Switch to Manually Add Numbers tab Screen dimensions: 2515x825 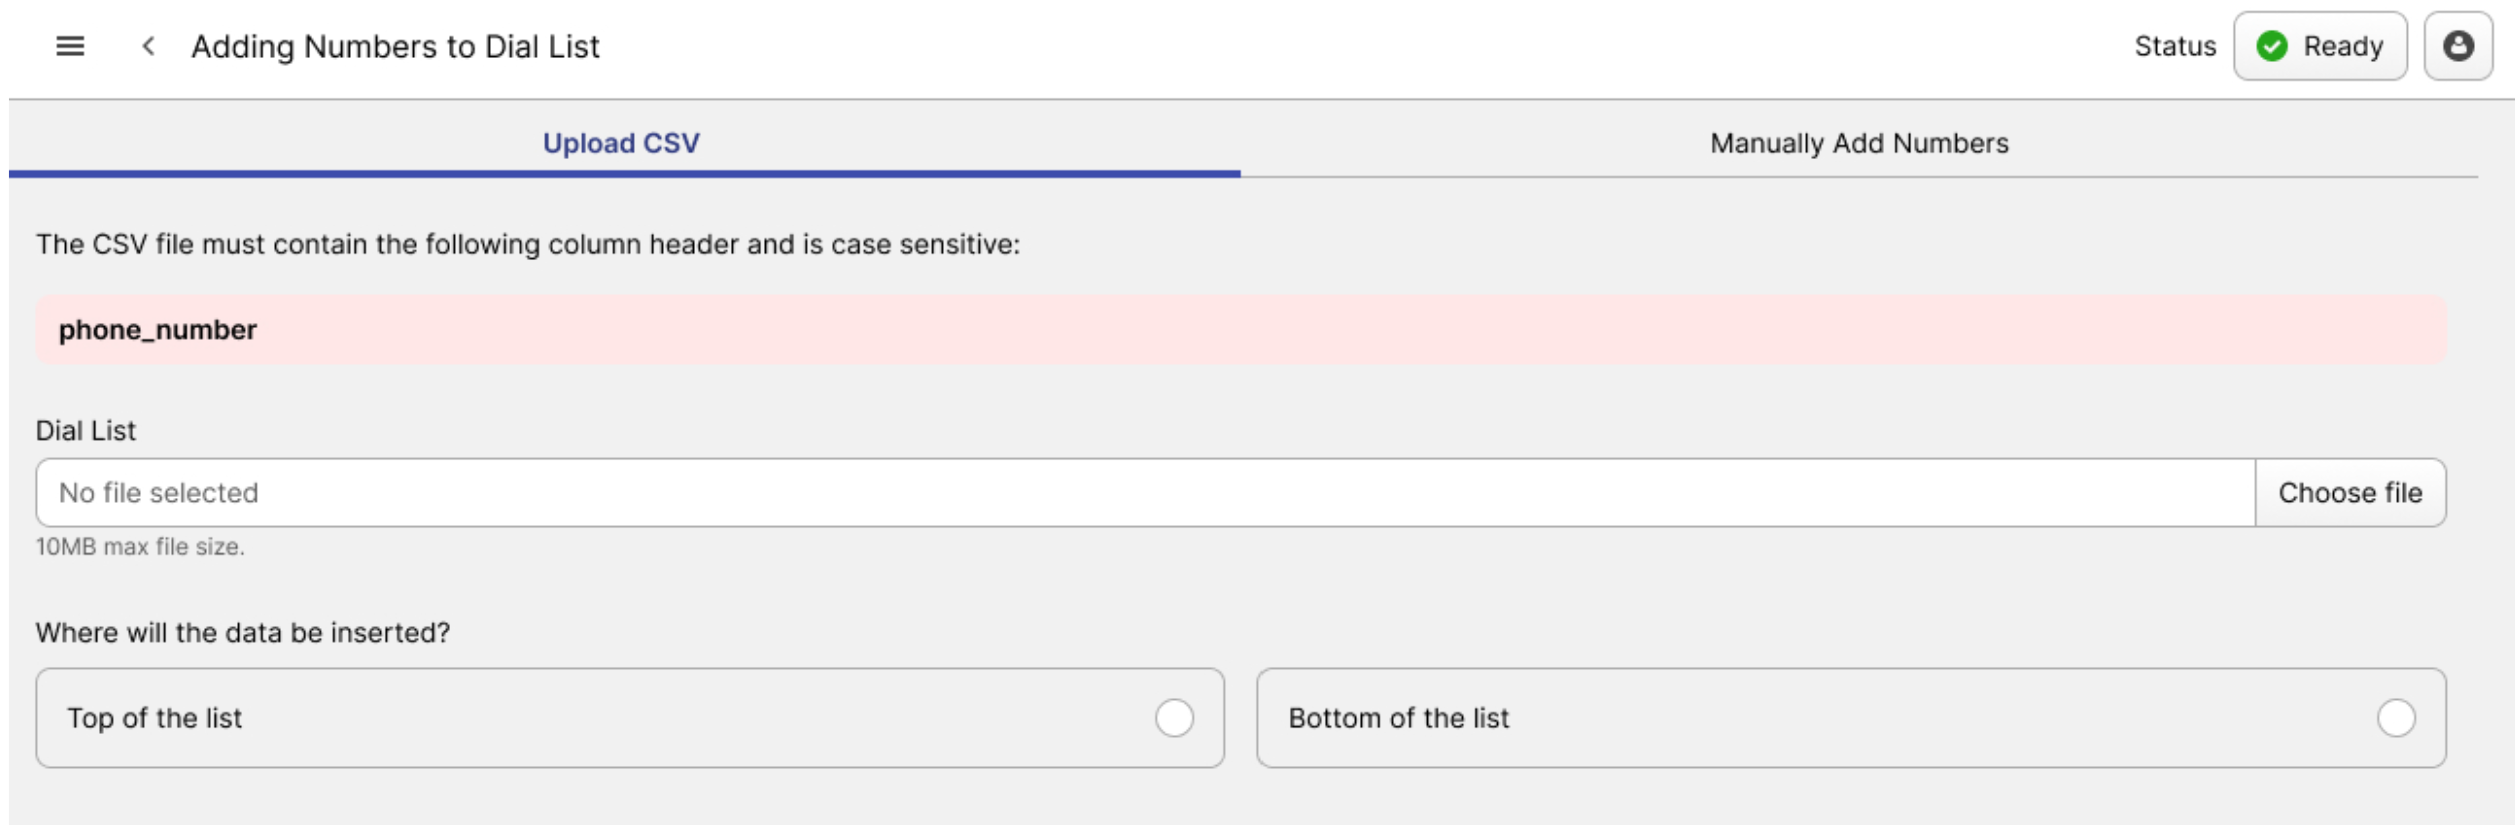[1858, 143]
